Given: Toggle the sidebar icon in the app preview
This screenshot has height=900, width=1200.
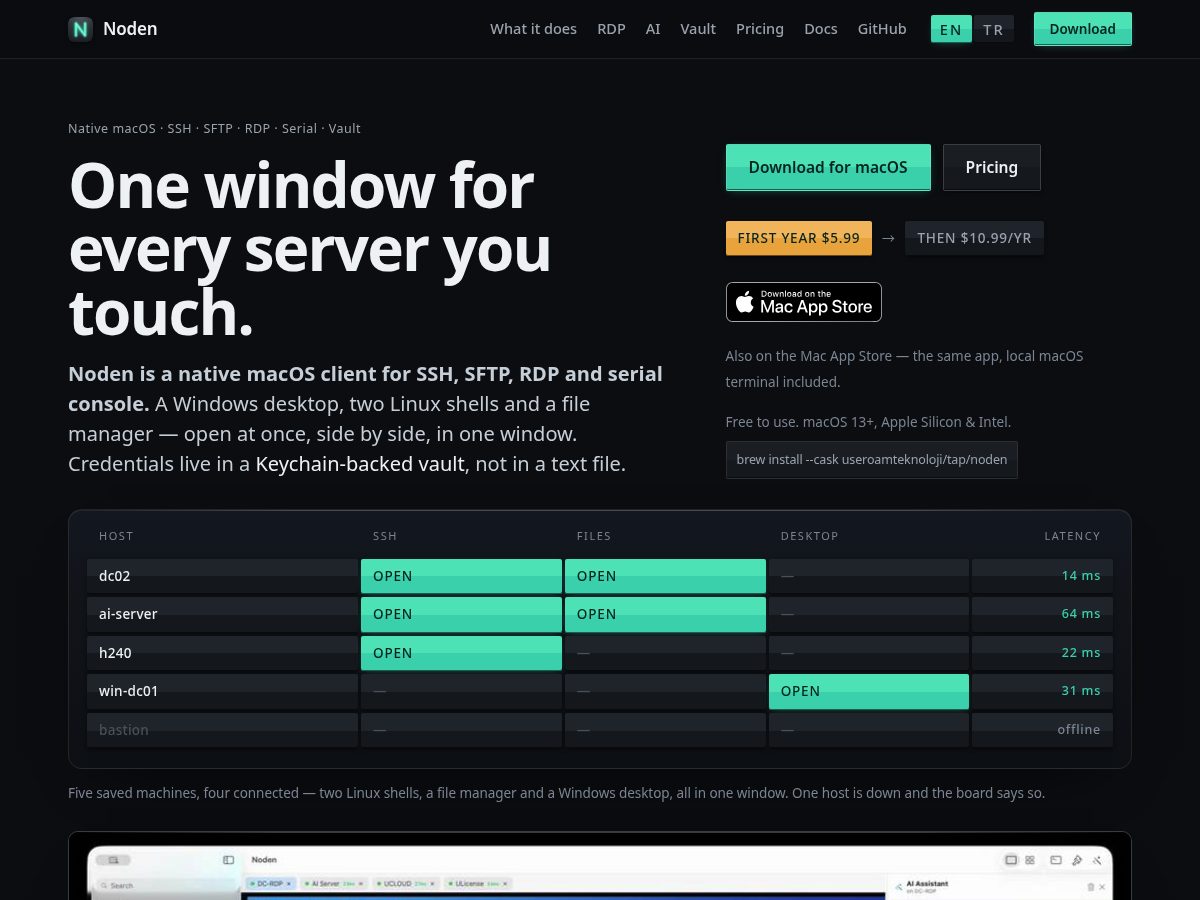Looking at the screenshot, I should click(228, 859).
